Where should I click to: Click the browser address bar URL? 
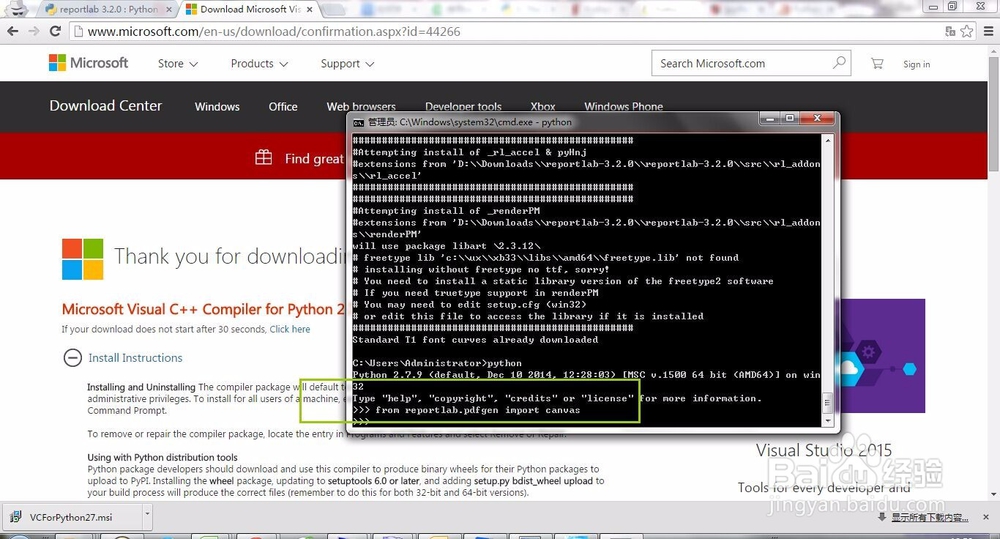274,31
